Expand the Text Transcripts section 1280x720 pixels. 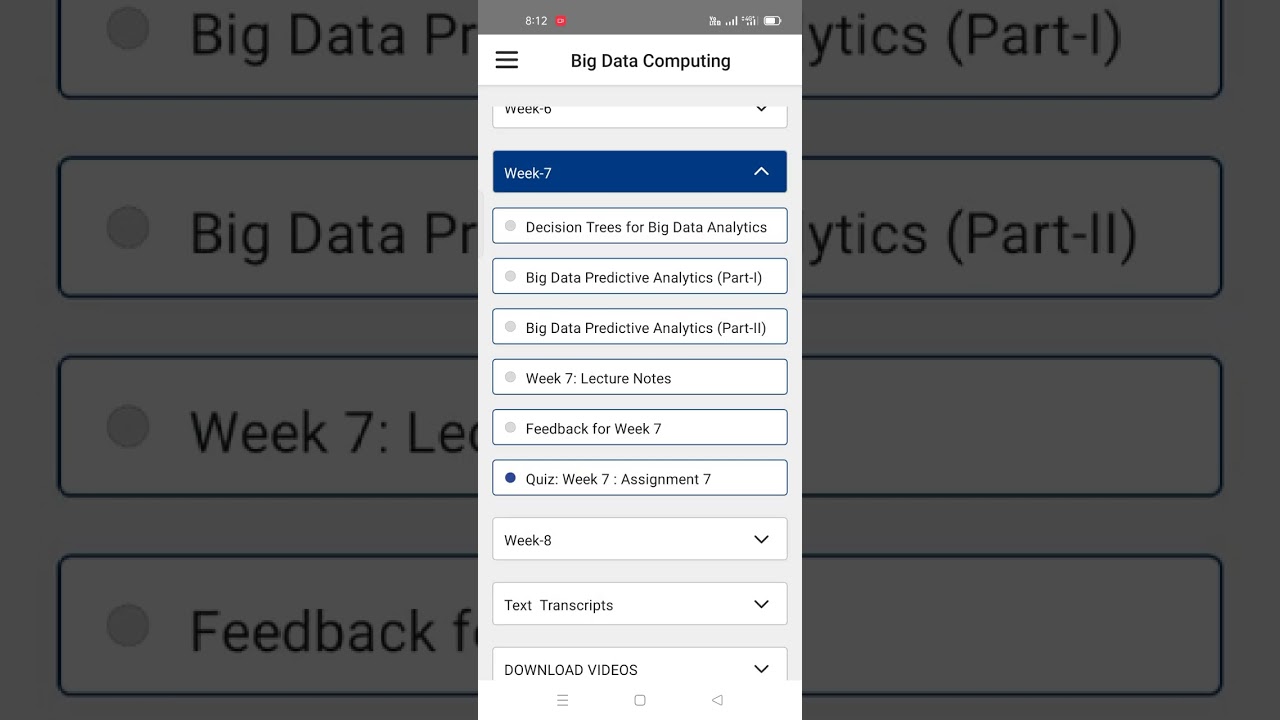[x=640, y=604]
